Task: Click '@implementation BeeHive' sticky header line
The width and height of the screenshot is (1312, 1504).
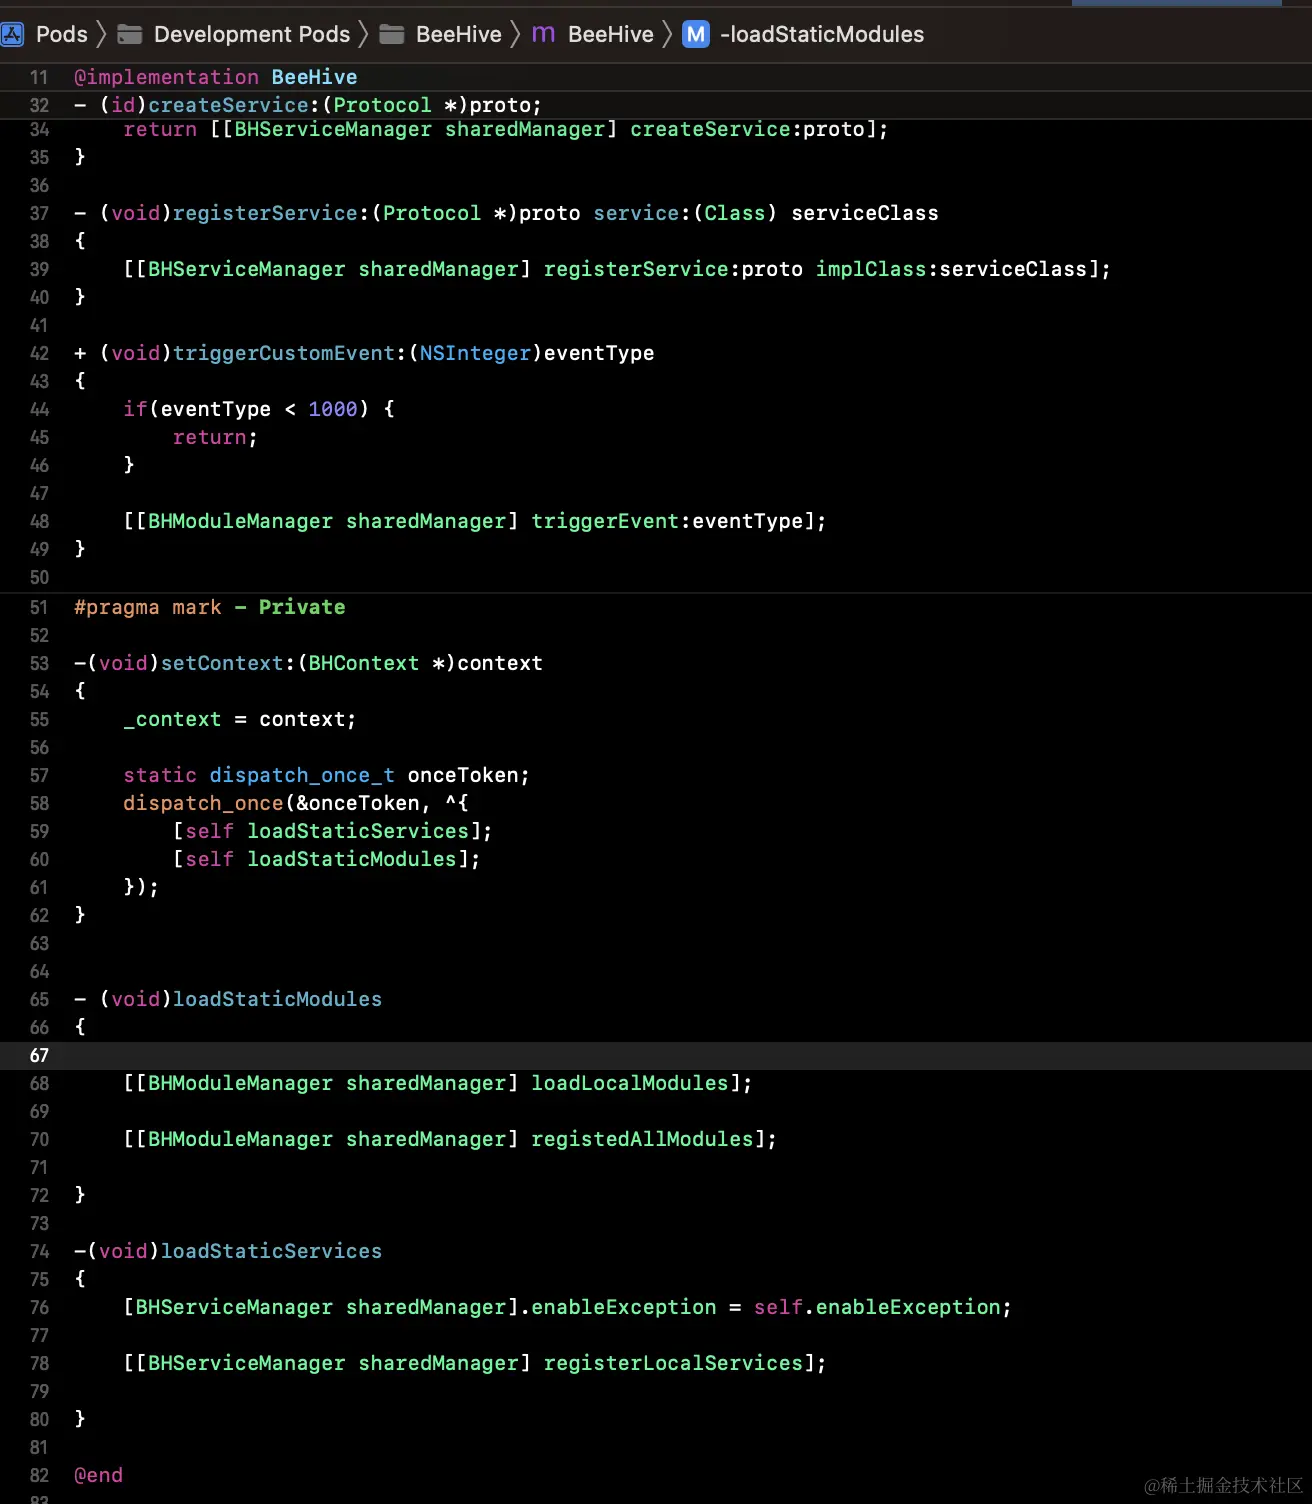Action: tap(216, 78)
